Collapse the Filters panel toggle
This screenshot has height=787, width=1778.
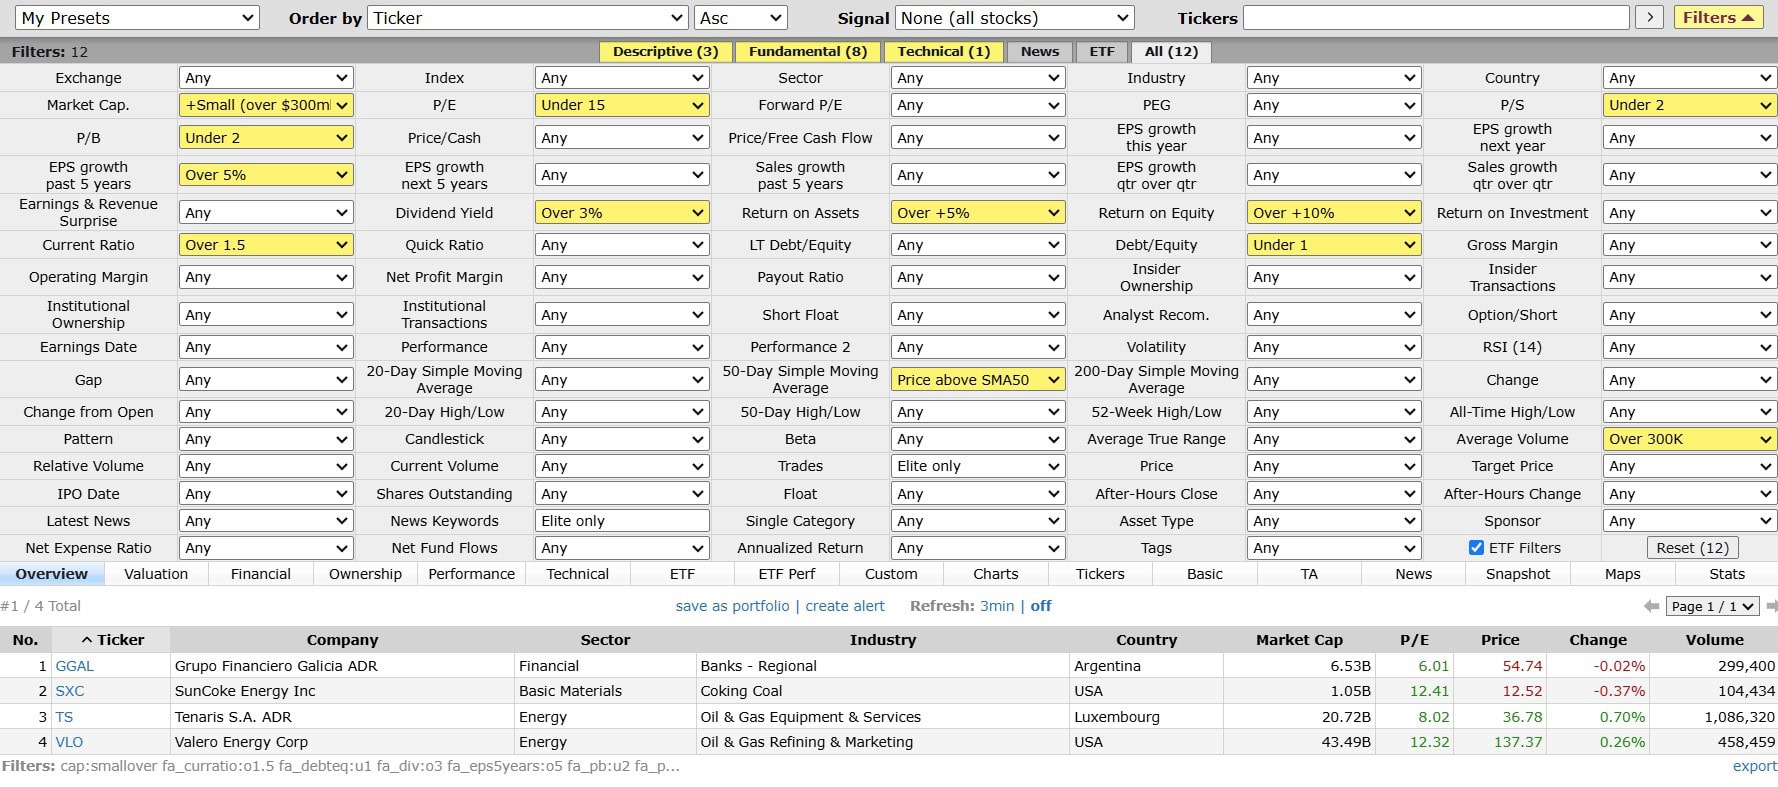coord(1718,18)
